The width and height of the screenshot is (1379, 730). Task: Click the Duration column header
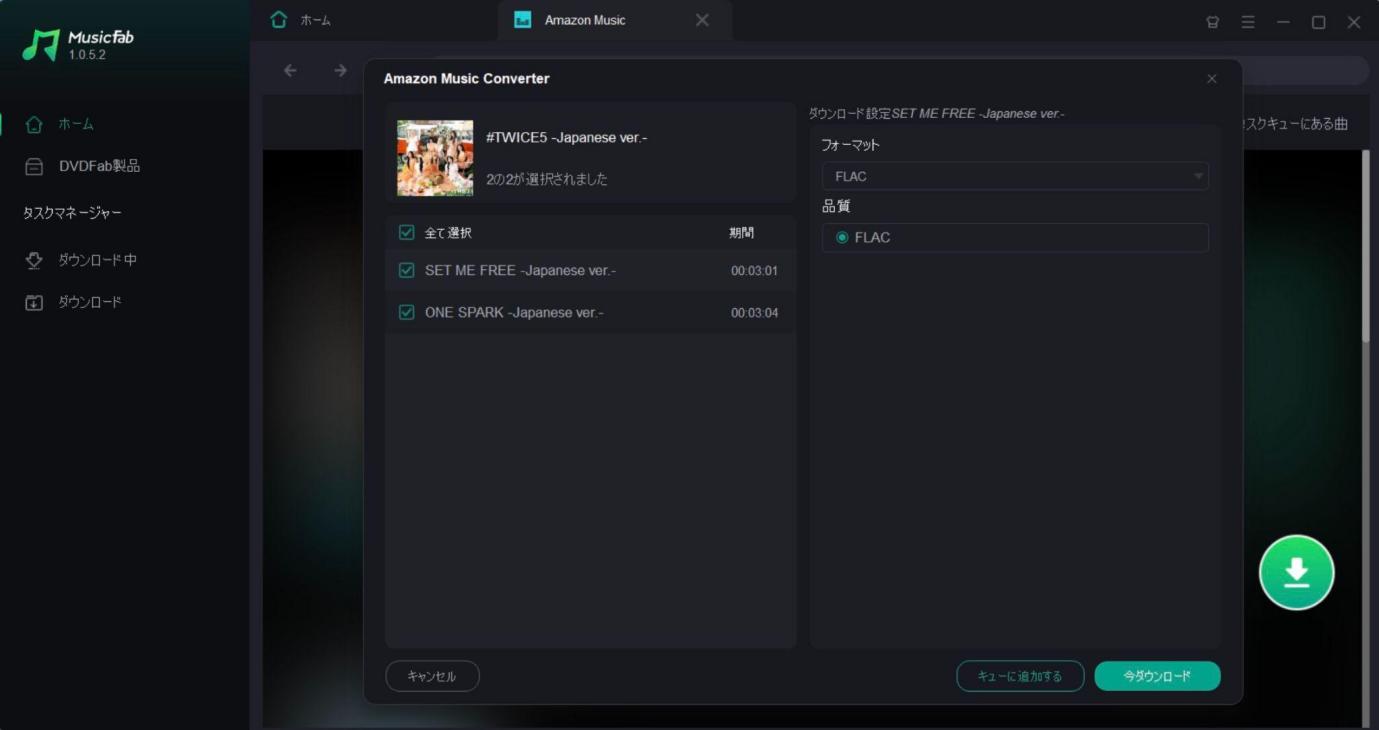tap(742, 232)
